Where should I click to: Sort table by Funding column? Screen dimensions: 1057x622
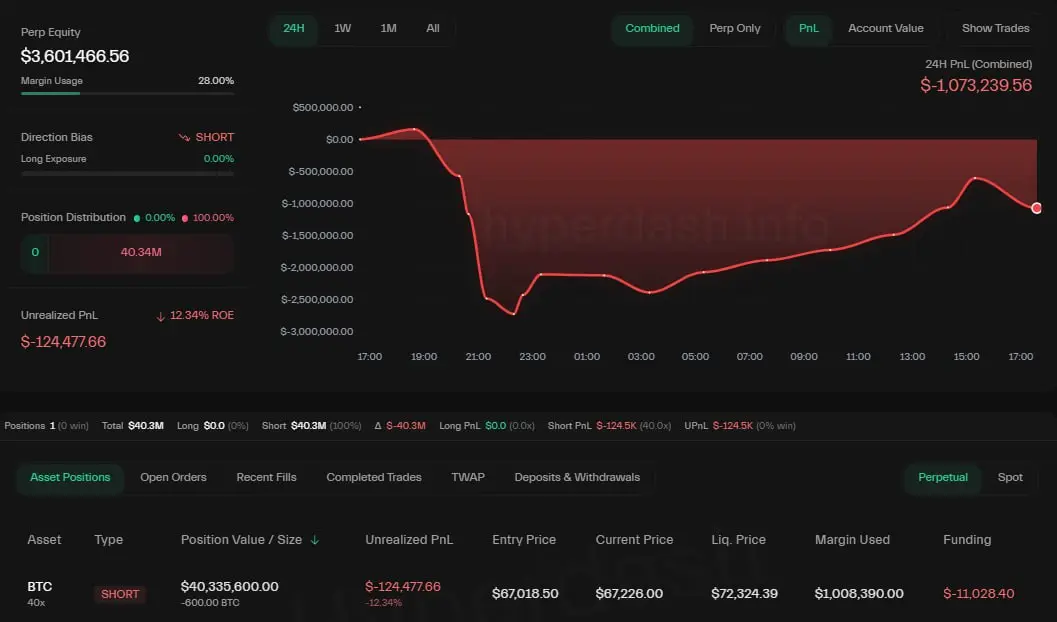[967, 540]
